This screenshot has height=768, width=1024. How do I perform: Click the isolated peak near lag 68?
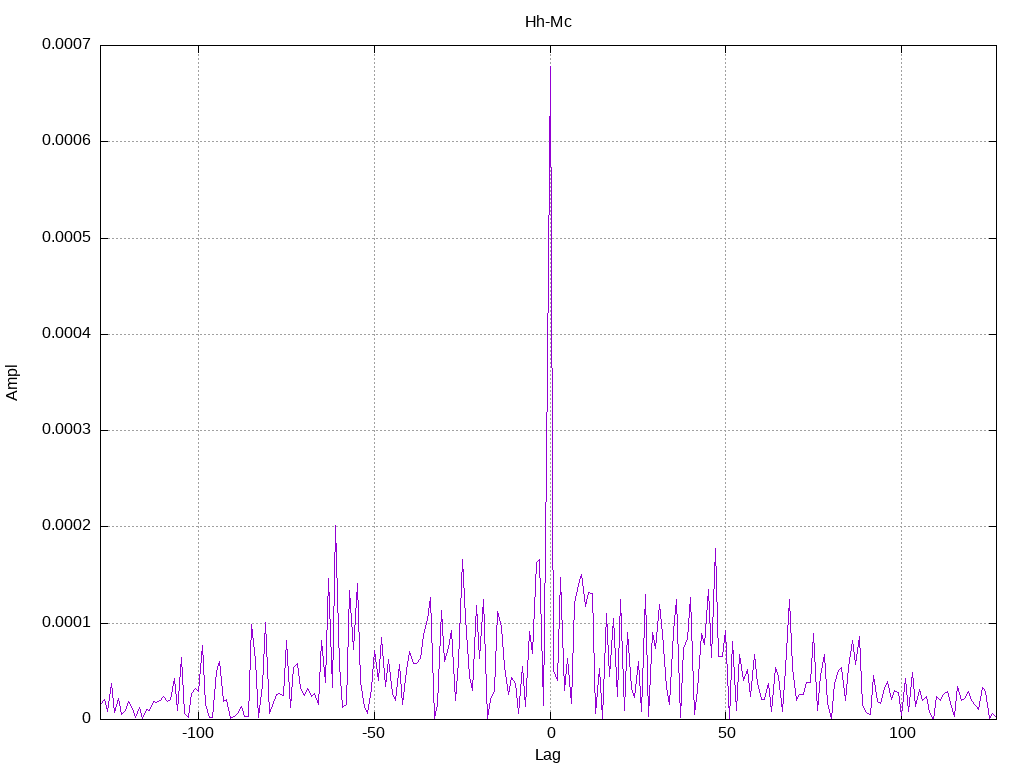tap(789, 600)
